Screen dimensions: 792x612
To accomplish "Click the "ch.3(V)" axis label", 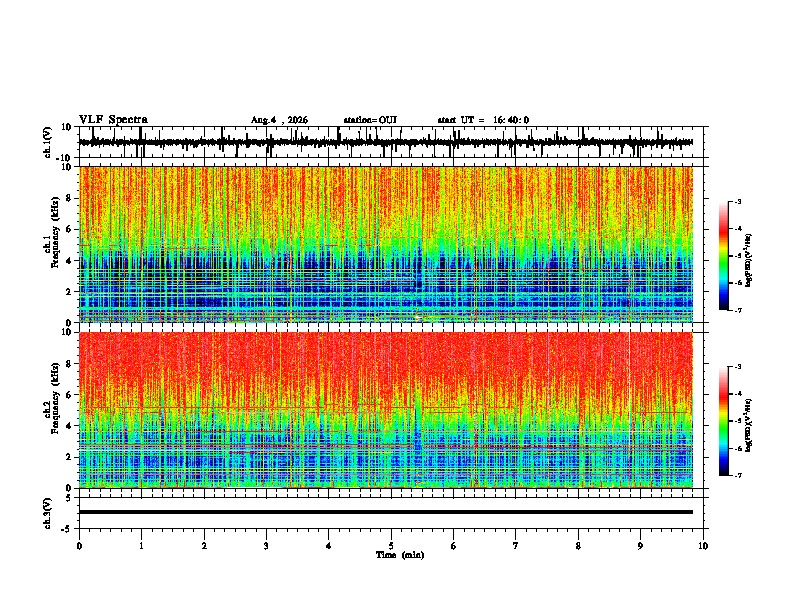I will click(x=48, y=513).
